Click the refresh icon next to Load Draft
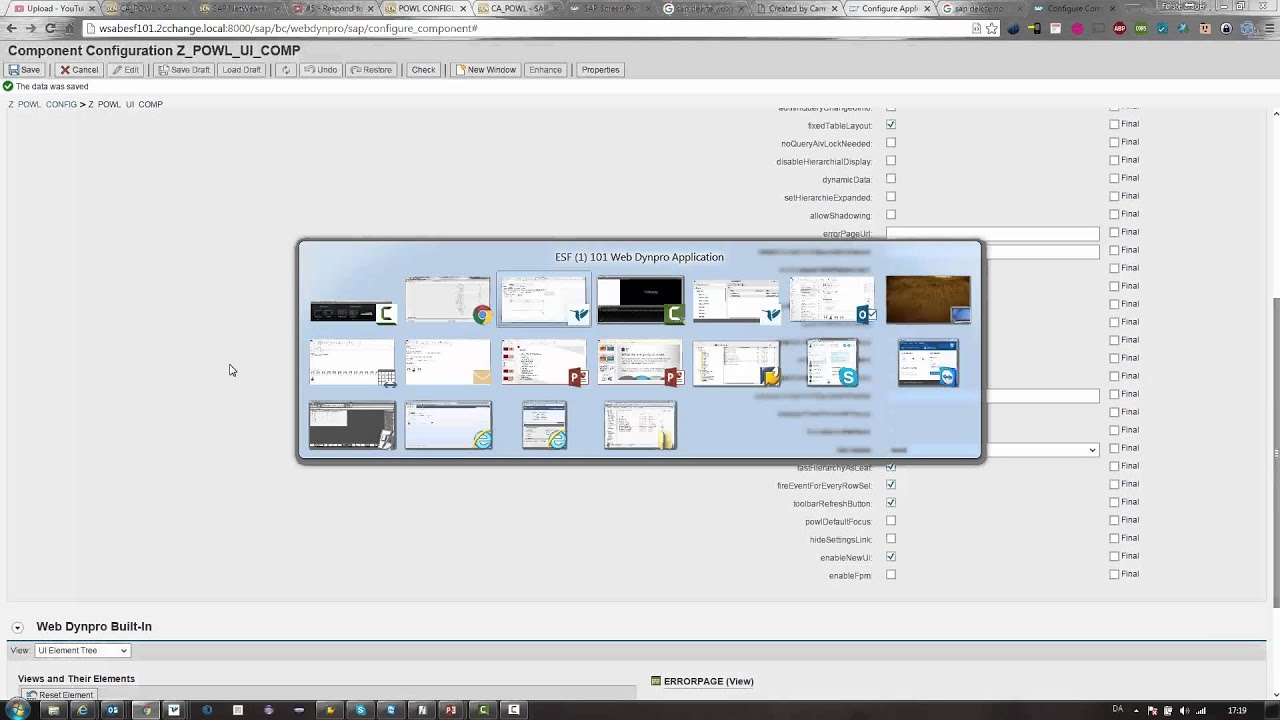Viewport: 1280px width, 720px height. click(286, 70)
